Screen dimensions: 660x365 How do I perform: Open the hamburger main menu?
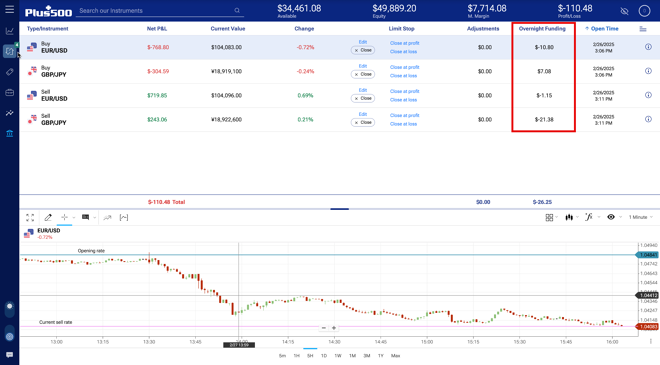(9, 9)
